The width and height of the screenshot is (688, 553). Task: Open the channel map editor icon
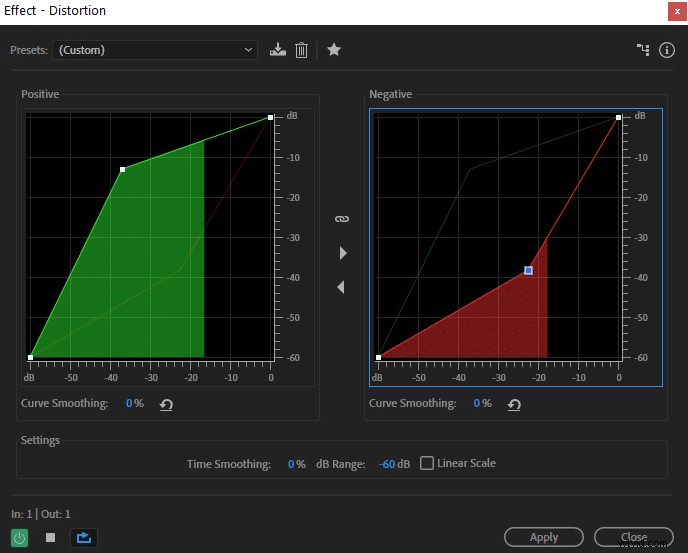644,50
